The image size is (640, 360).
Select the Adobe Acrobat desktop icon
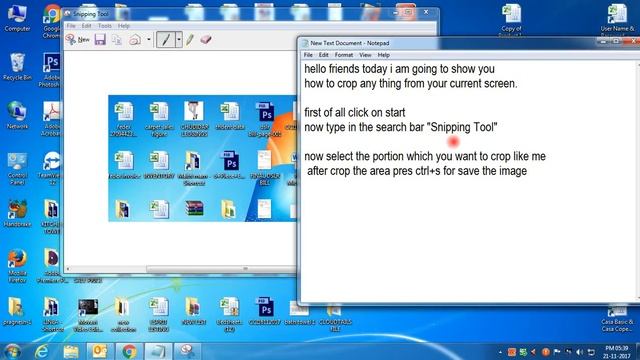point(52,119)
